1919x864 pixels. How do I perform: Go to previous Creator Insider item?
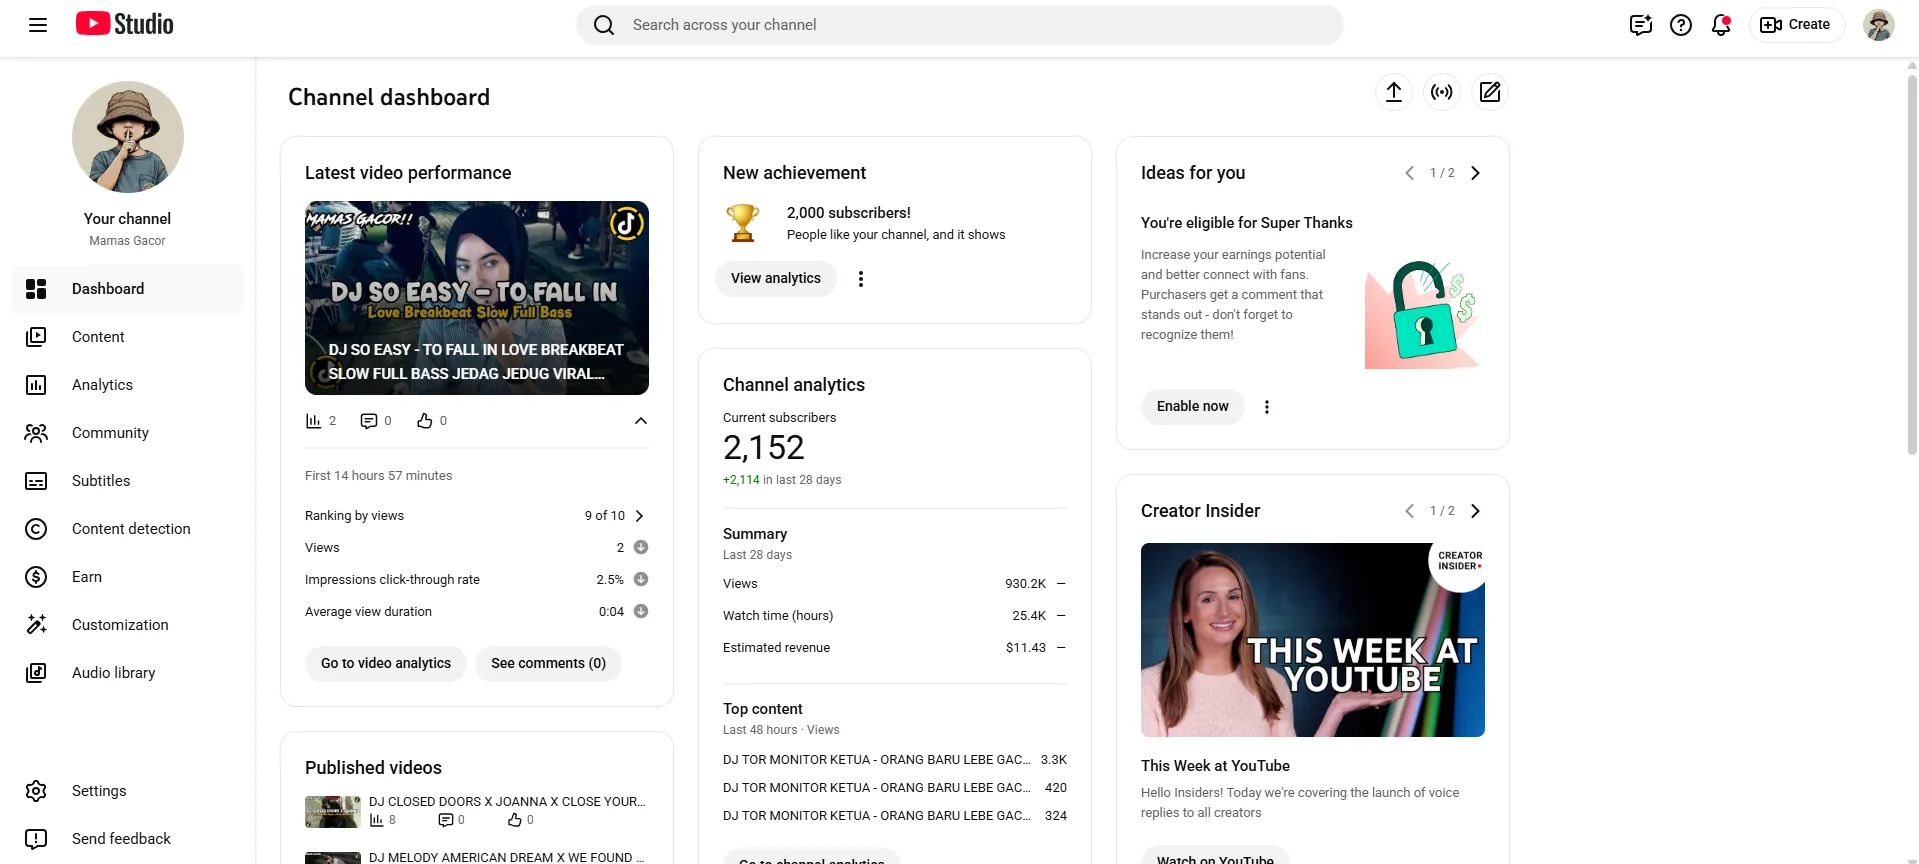(1409, 511)
